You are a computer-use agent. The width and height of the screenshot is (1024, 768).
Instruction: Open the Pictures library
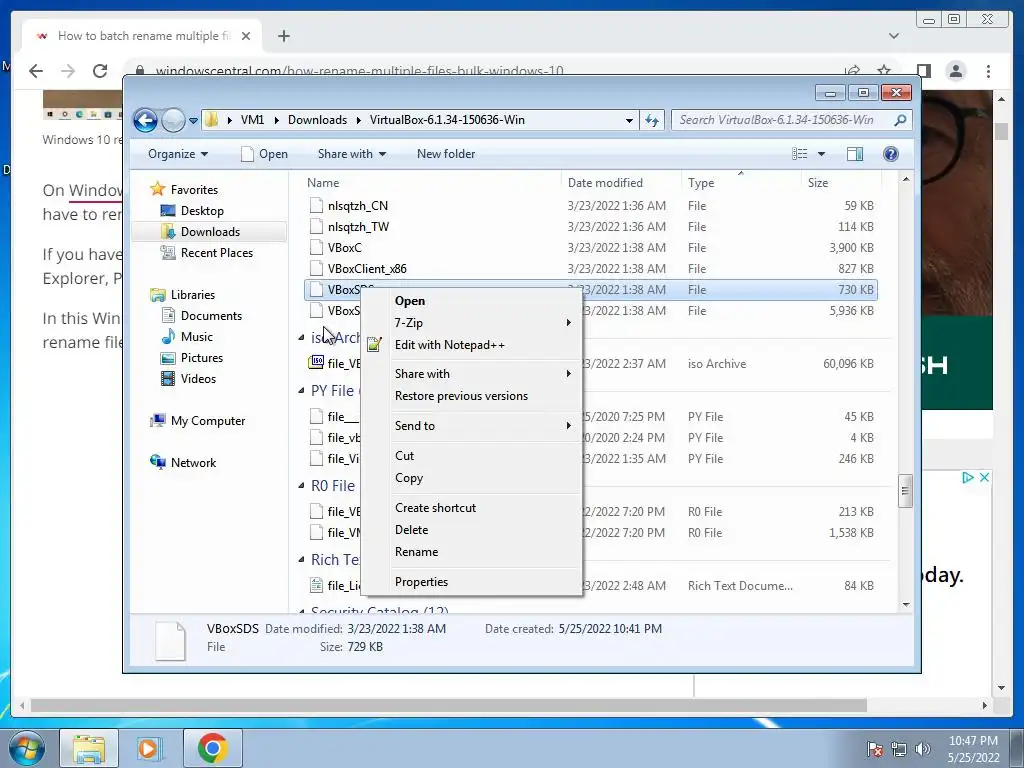[202, 358]
